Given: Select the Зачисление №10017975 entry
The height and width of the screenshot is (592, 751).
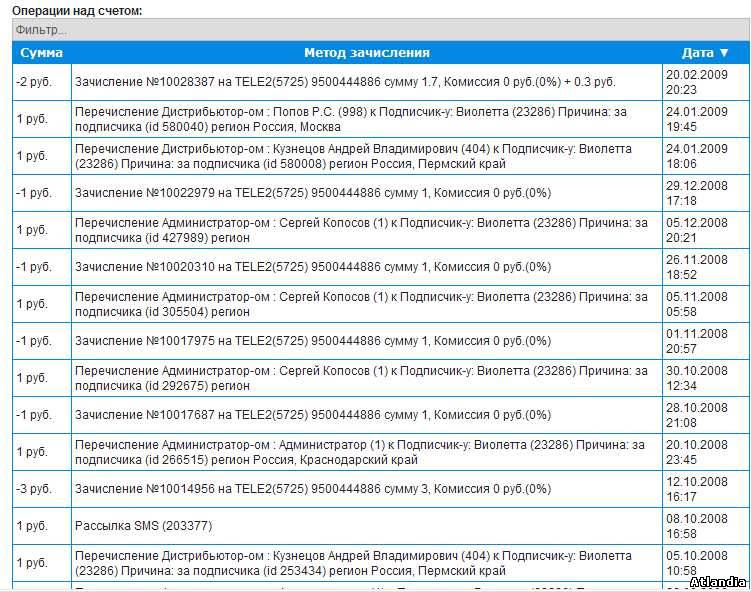Looking at the screenshot, I should (x=313, y=341).
